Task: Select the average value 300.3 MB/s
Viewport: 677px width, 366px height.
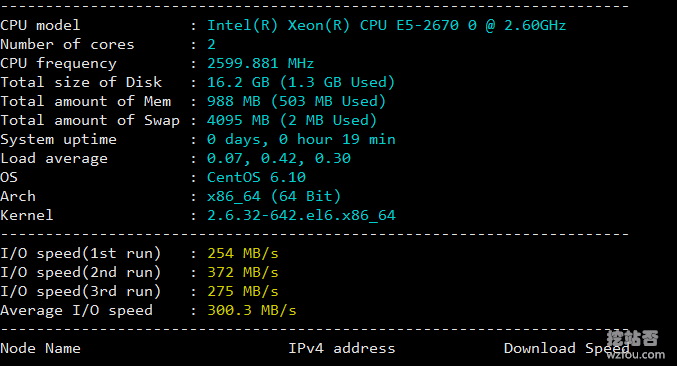Action: [x=252, y=310]
